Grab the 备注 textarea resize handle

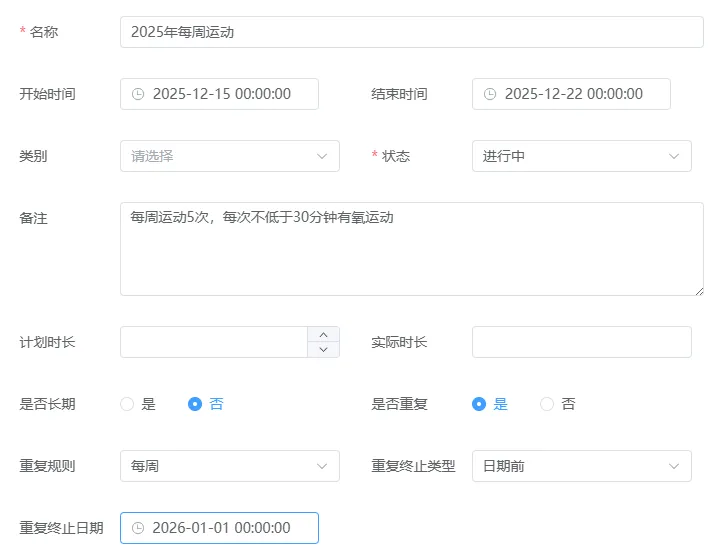[698, 290]
